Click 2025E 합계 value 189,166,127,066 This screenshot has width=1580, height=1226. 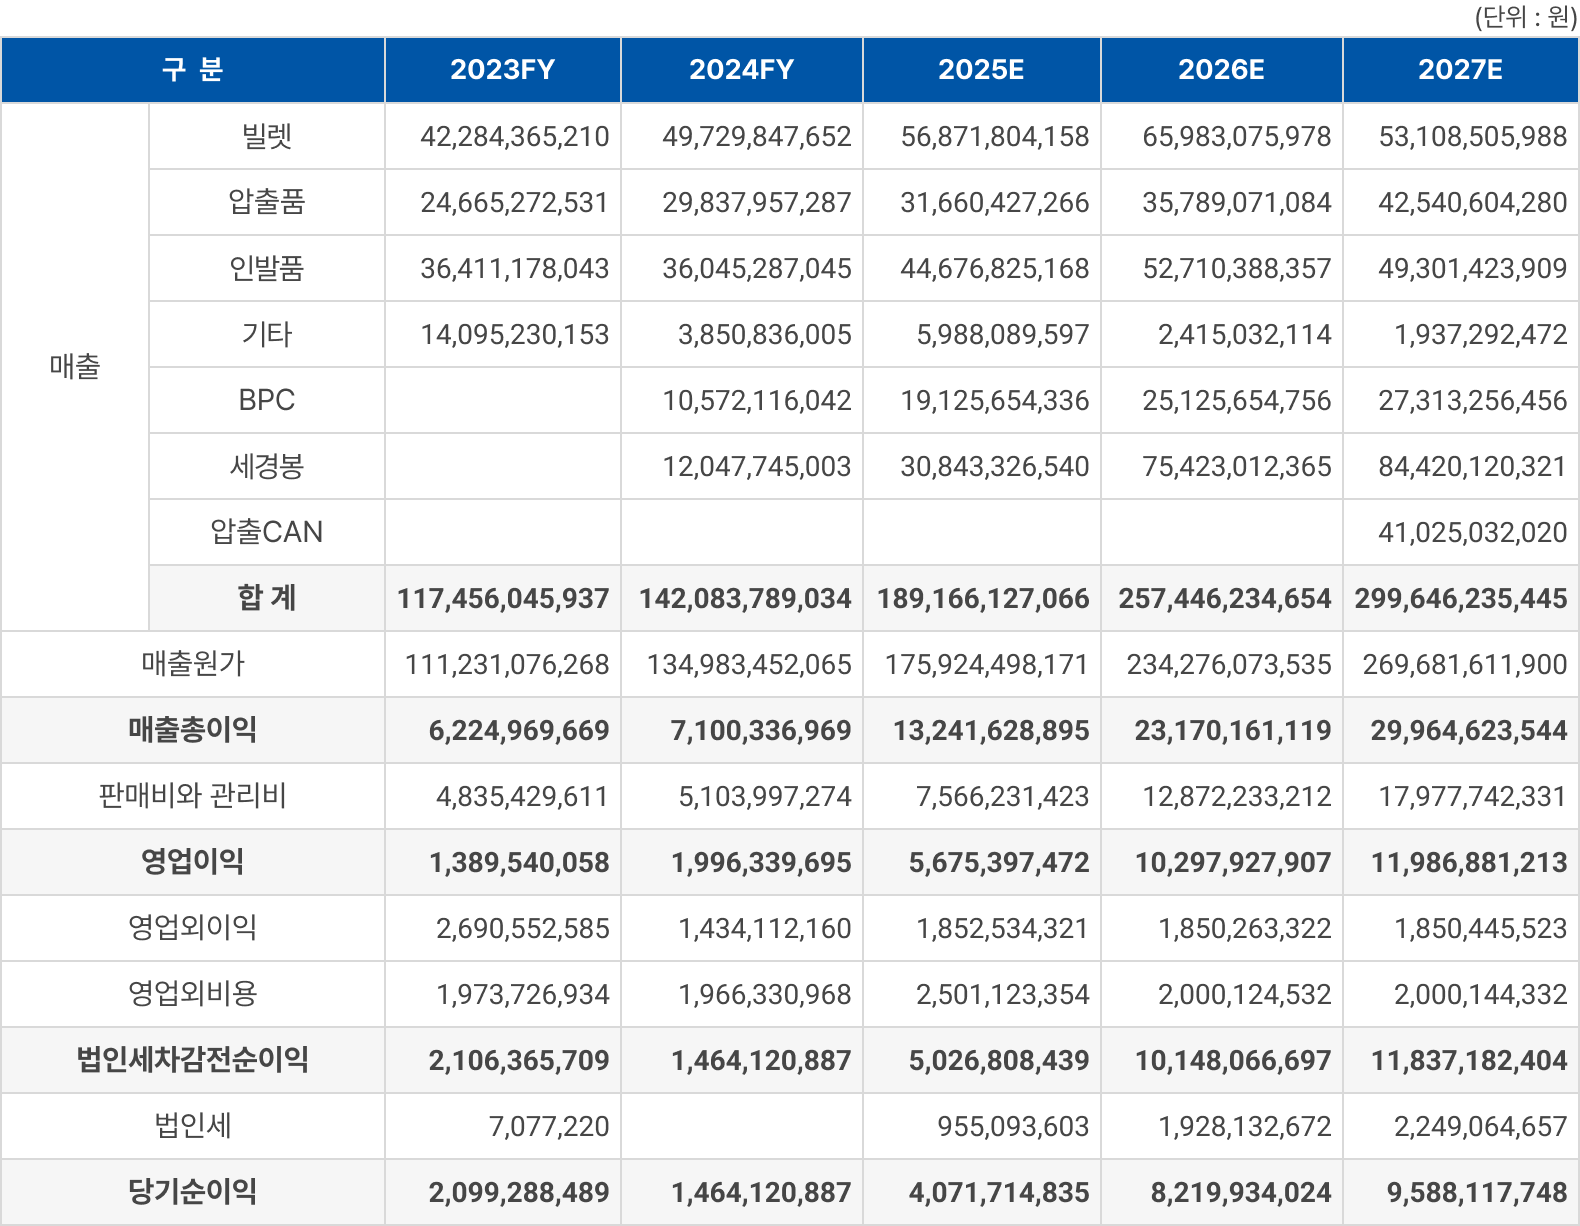983,598
